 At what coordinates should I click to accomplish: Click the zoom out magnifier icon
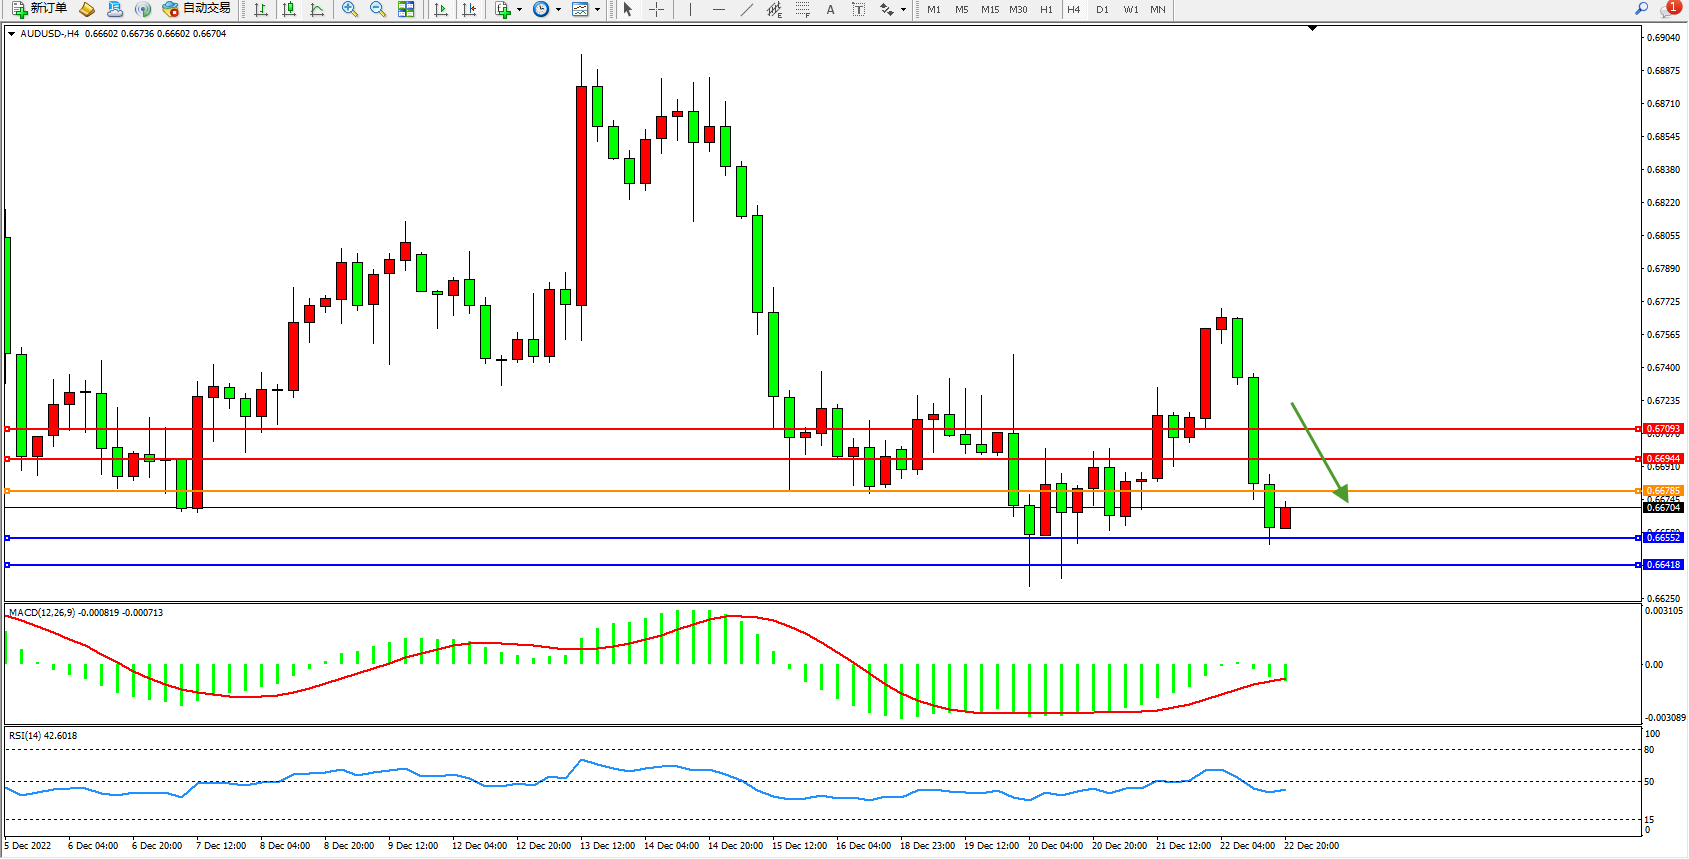(377, 9)
